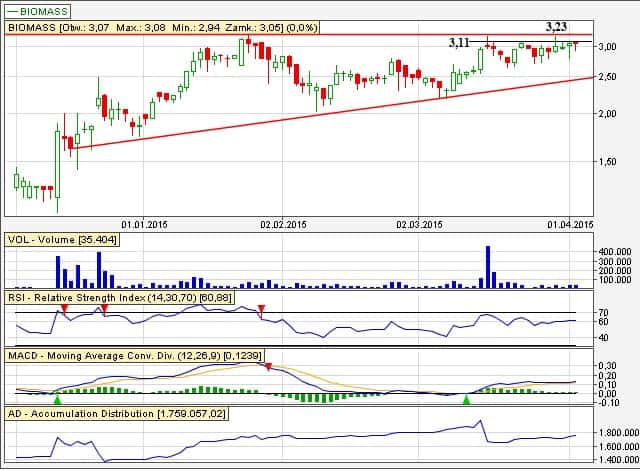Click the third red triangle on RSI panel

pyautogui.click(x=261, y=309)
